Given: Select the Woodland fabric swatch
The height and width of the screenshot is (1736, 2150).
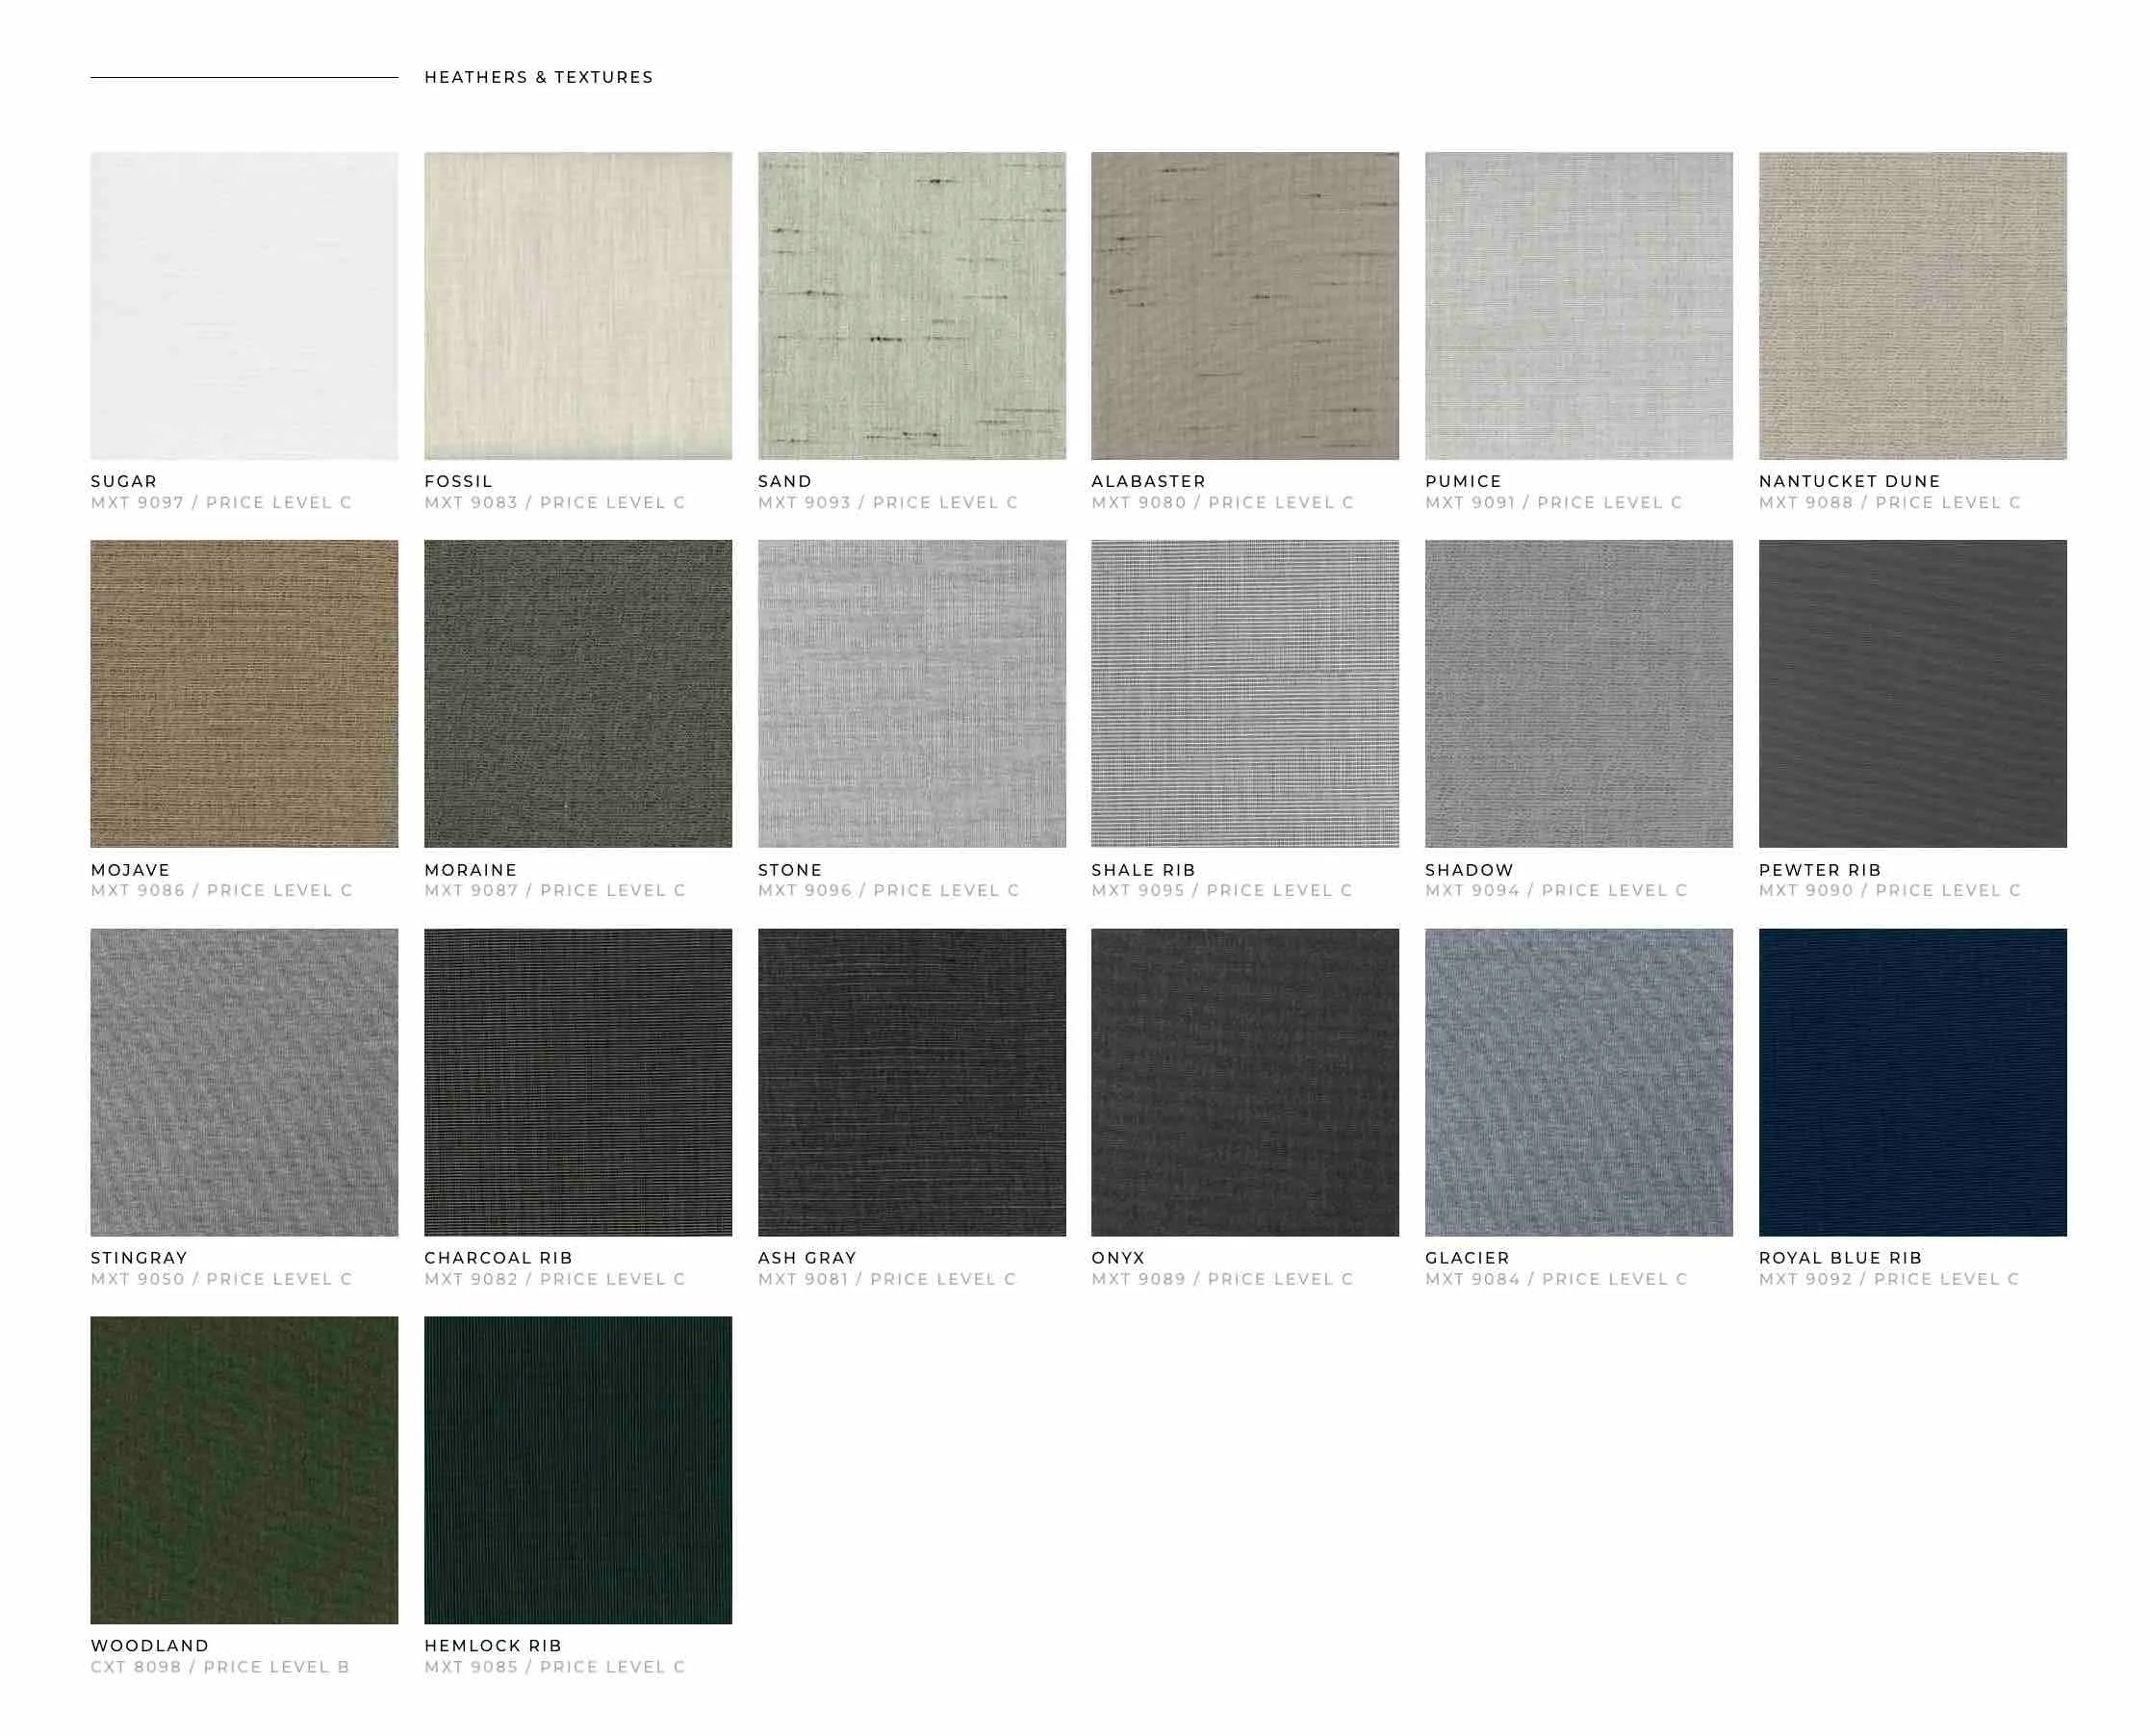Looking at the screenshot, I should 244,1470.
